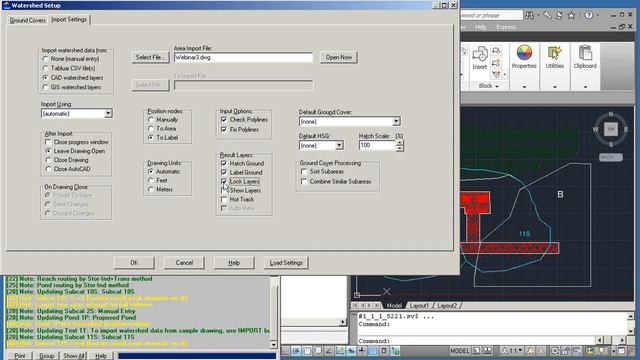Click Create Block icon beside Insert

tap(496, 51)
